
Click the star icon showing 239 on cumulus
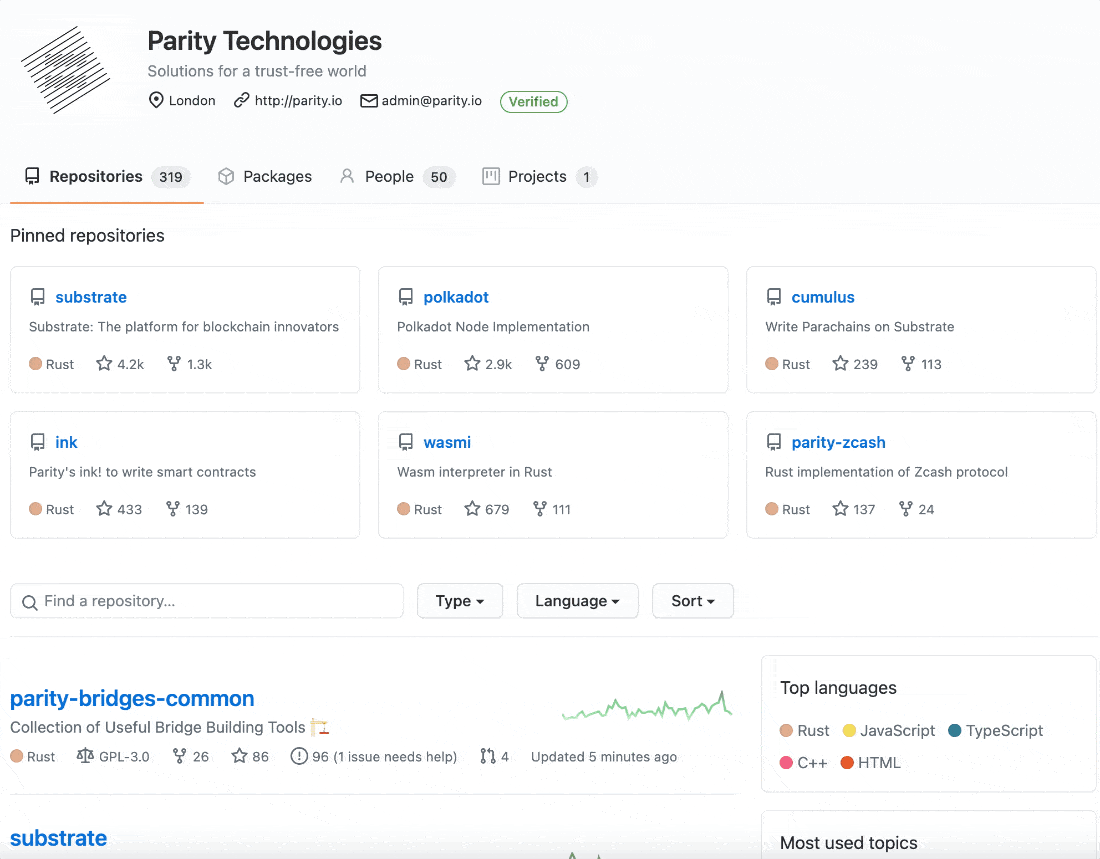pyautogui.click(x=840, y=364)
